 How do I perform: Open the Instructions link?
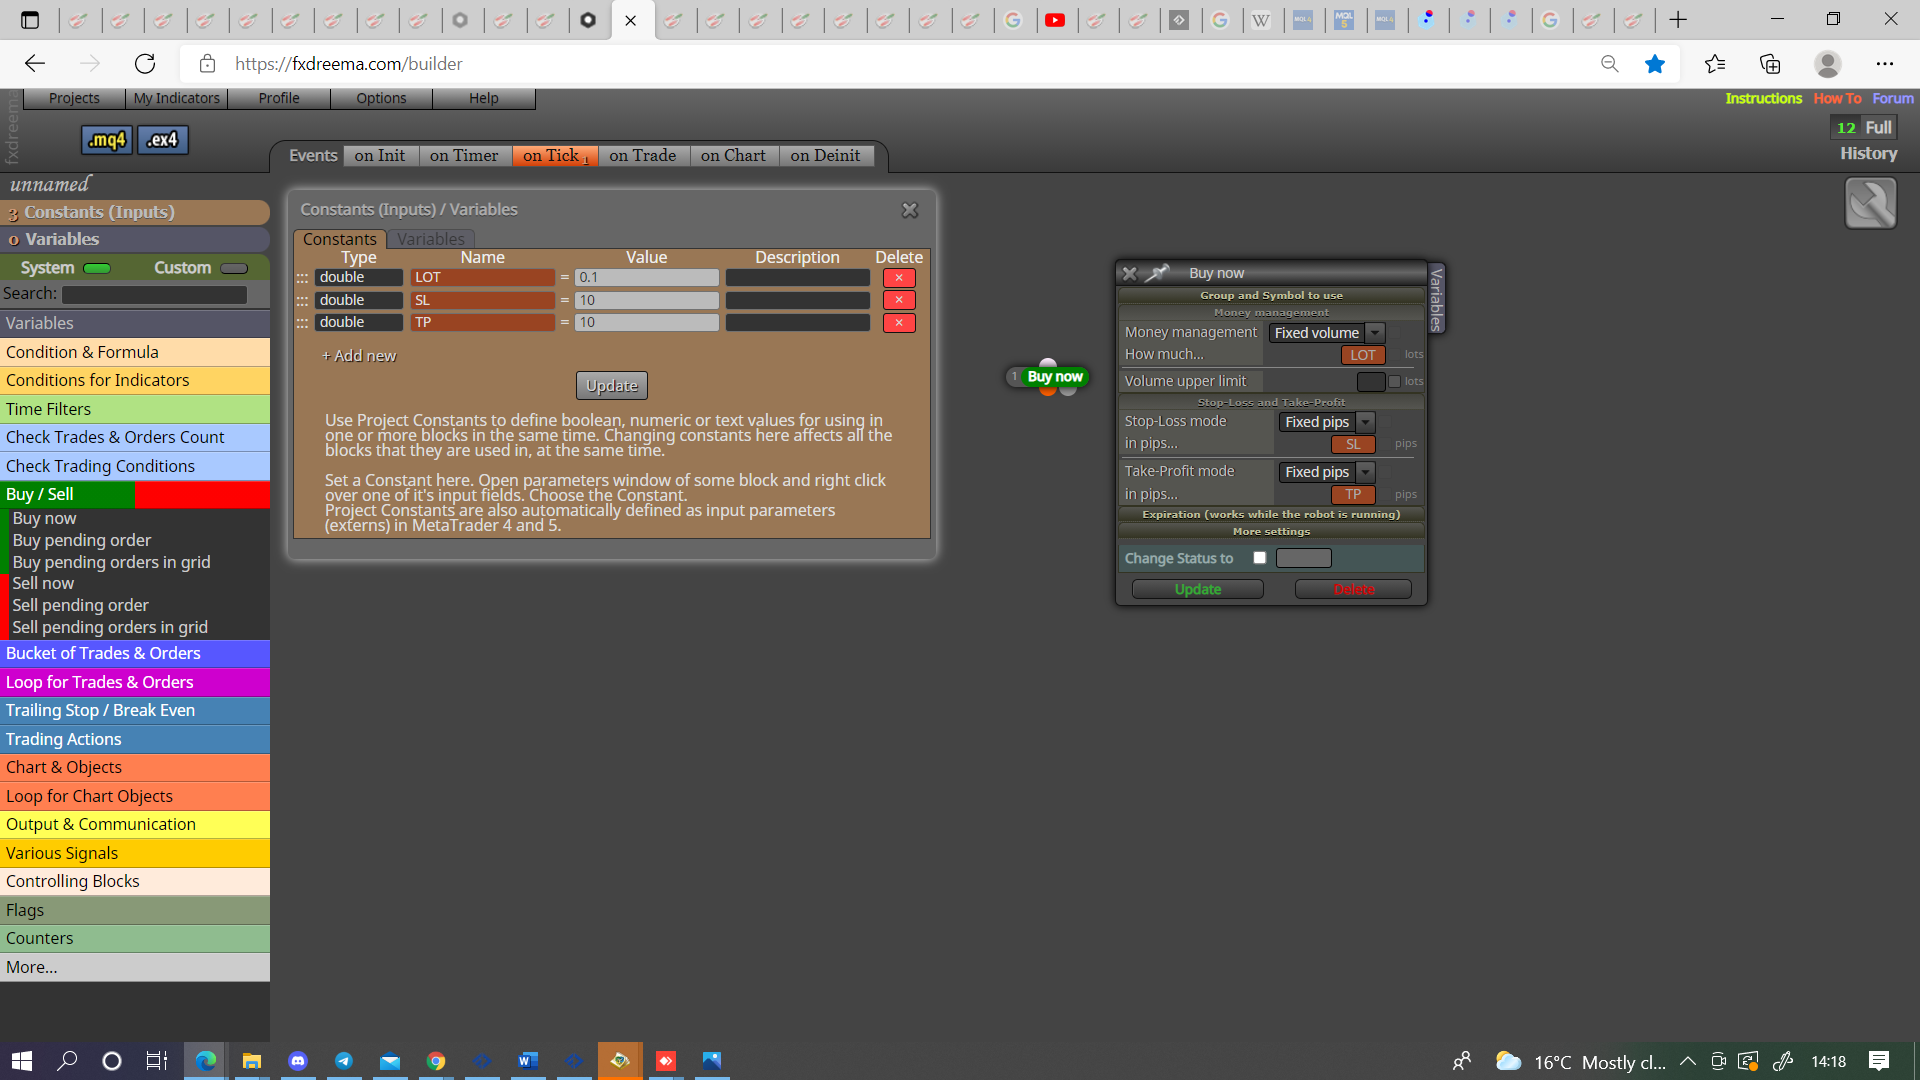coord(1763,98)
